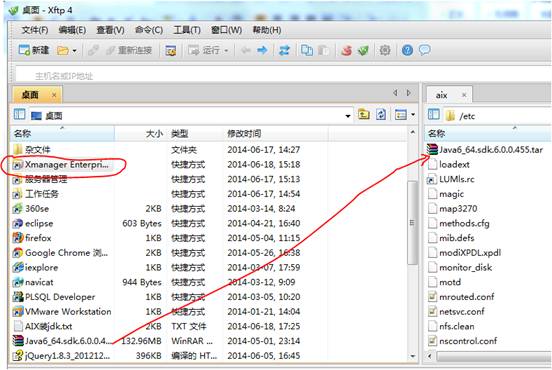Image resolution: width=552 pixels, height=370 pixels.
Task: Close the 桌面 tab
Action: point(54,95)
